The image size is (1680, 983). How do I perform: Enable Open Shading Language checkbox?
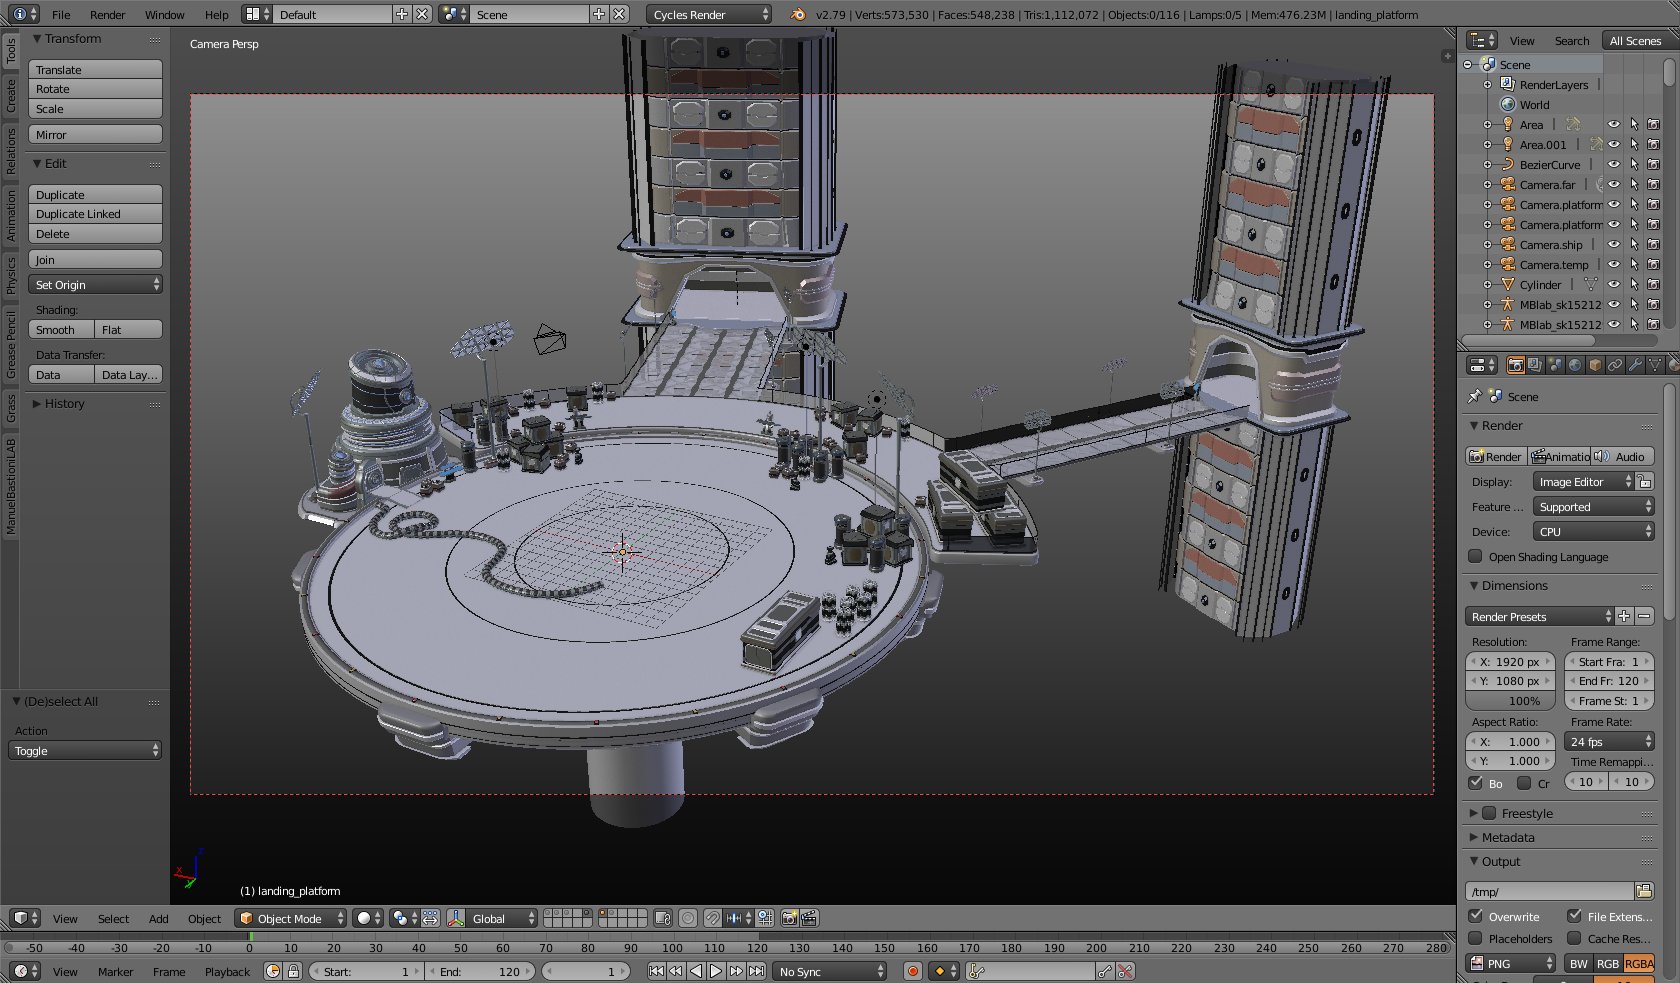(x=1475, y=556)
